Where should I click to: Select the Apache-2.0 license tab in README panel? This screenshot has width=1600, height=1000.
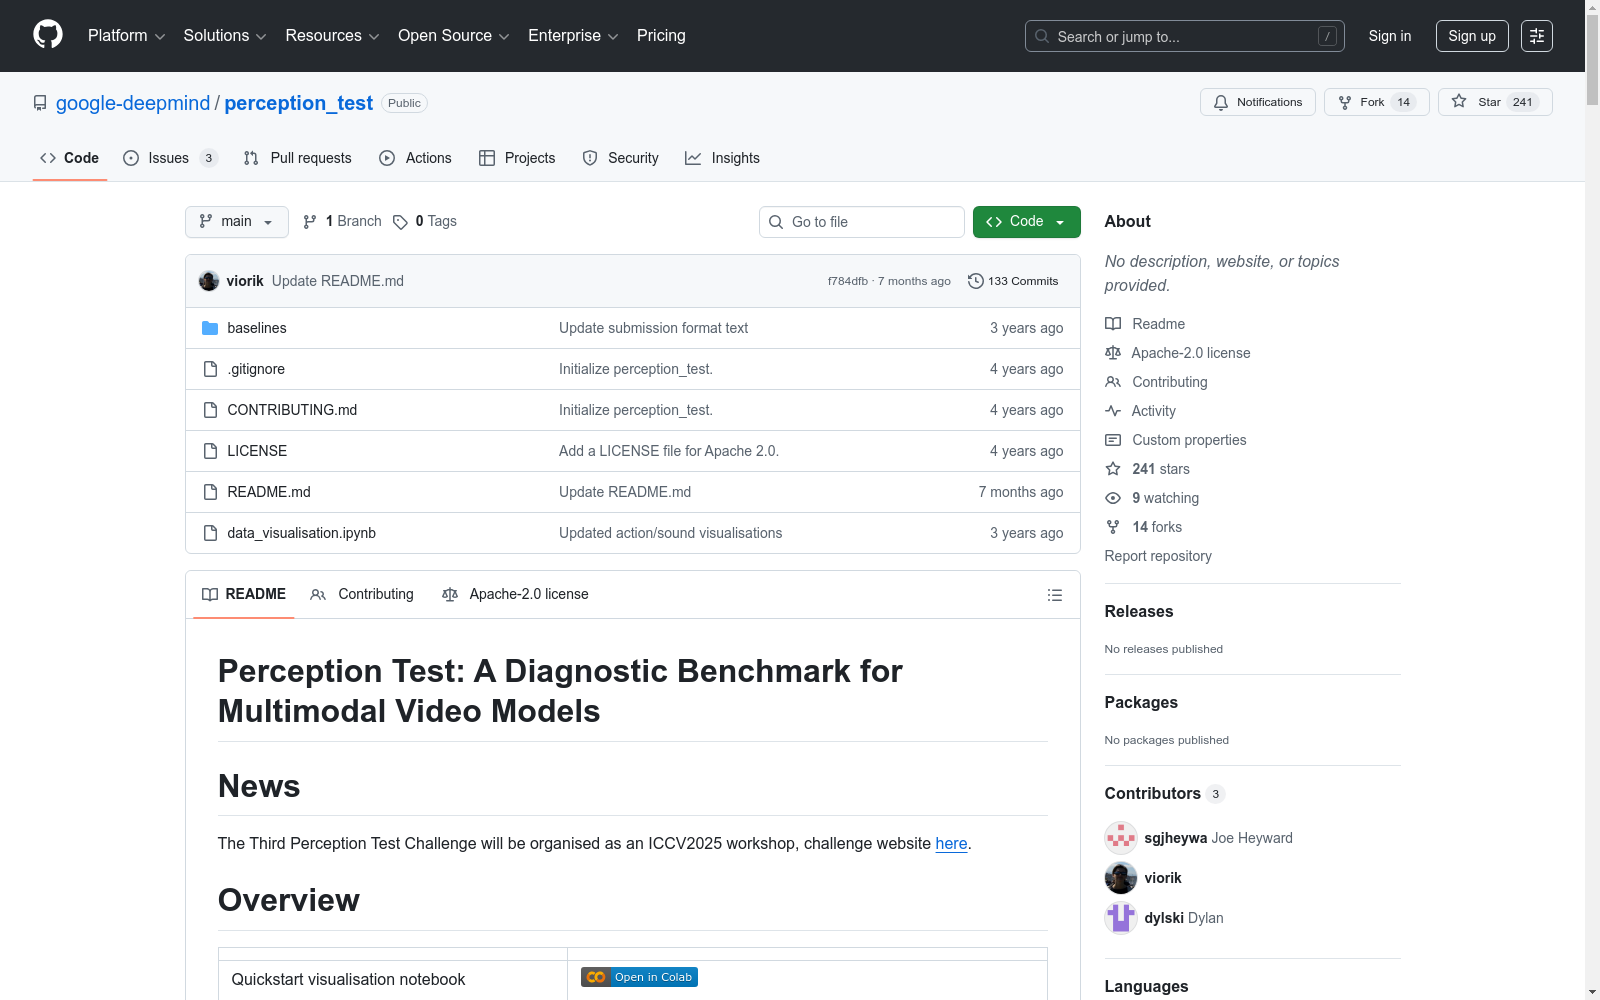point(515,595)
